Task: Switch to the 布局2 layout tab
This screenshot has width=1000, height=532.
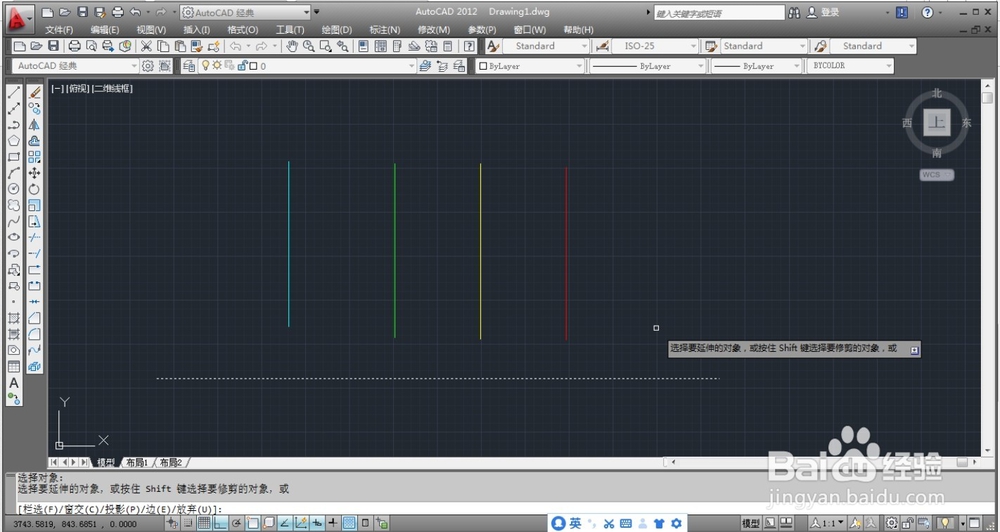Action: 170,462
